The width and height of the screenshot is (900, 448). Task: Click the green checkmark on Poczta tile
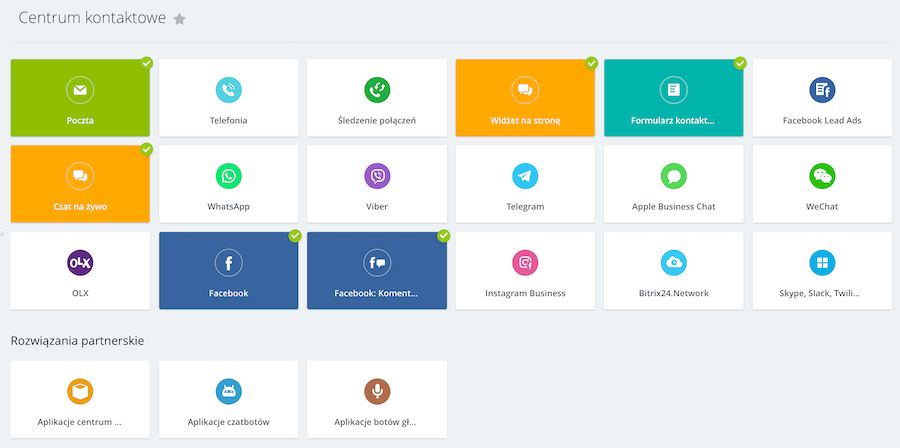146,63
